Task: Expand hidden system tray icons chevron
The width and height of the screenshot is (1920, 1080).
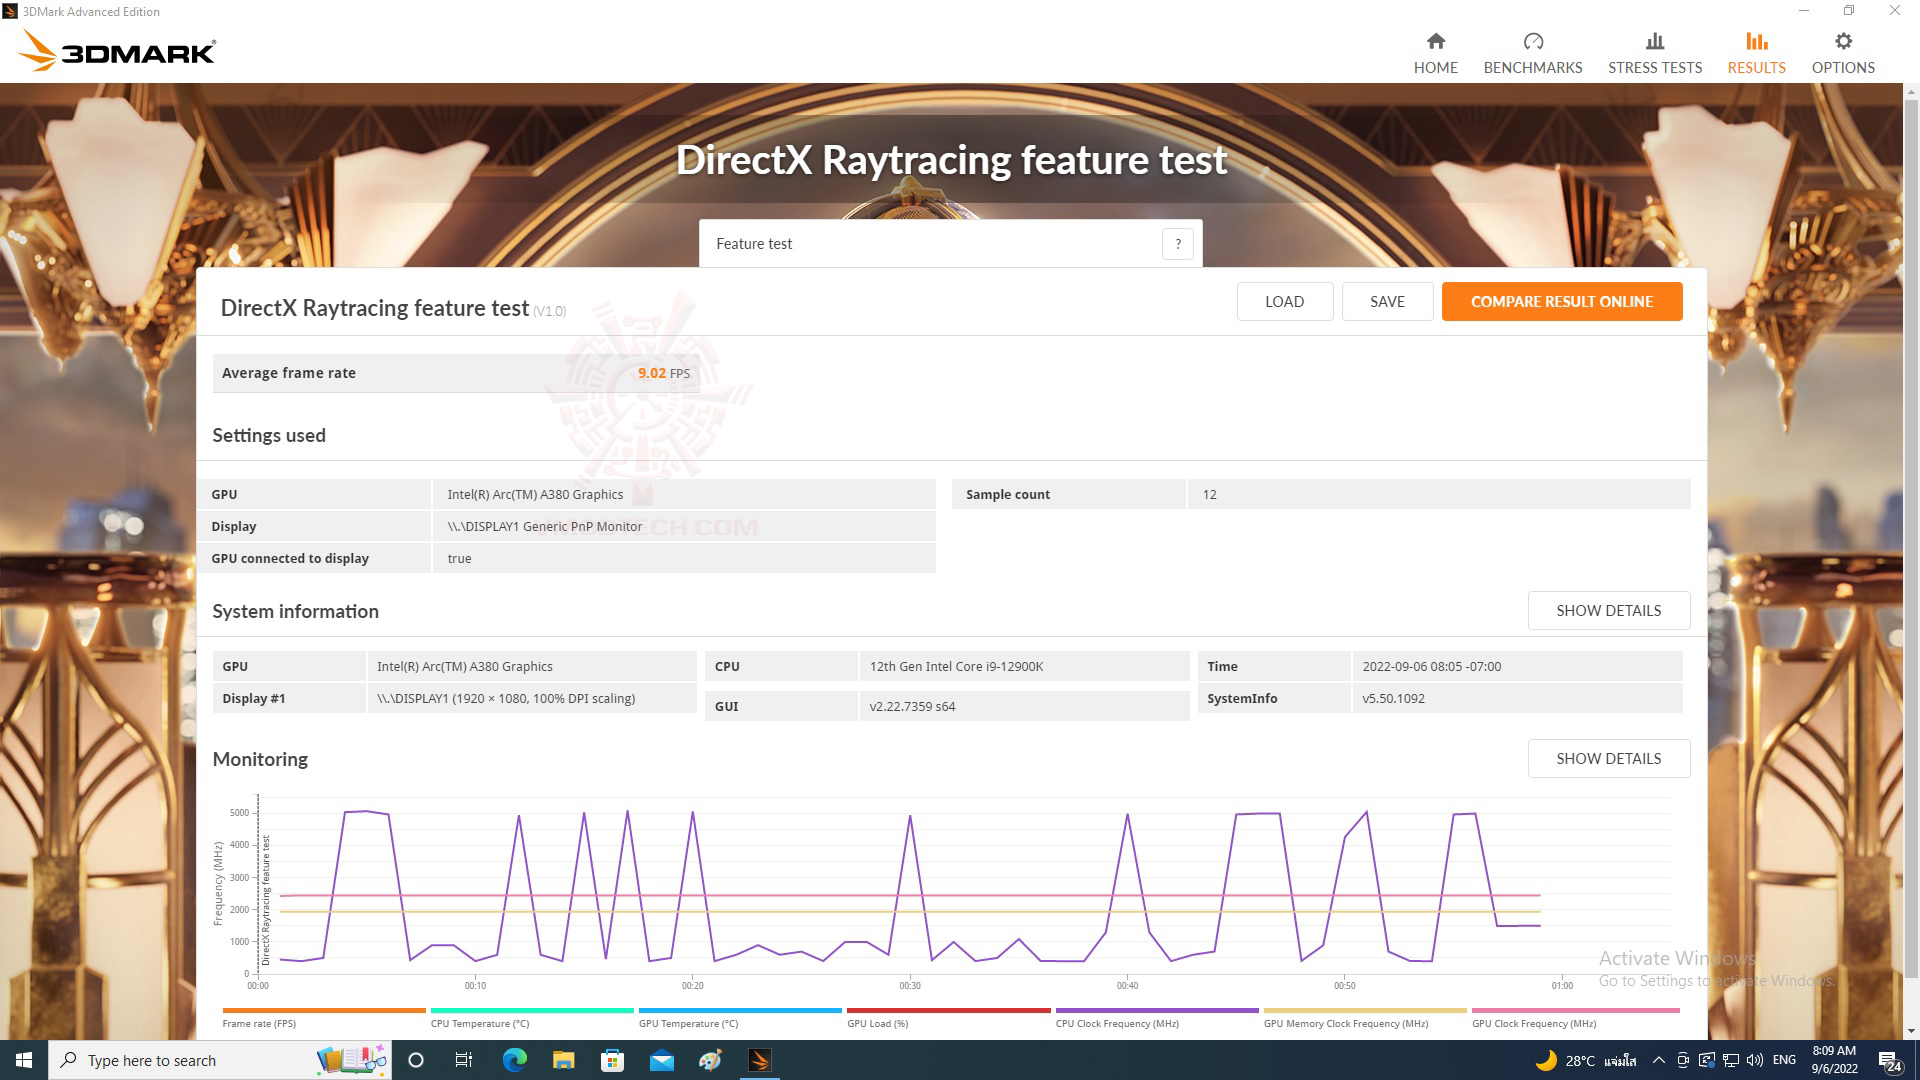Action: click(x=1658, y=1060)
